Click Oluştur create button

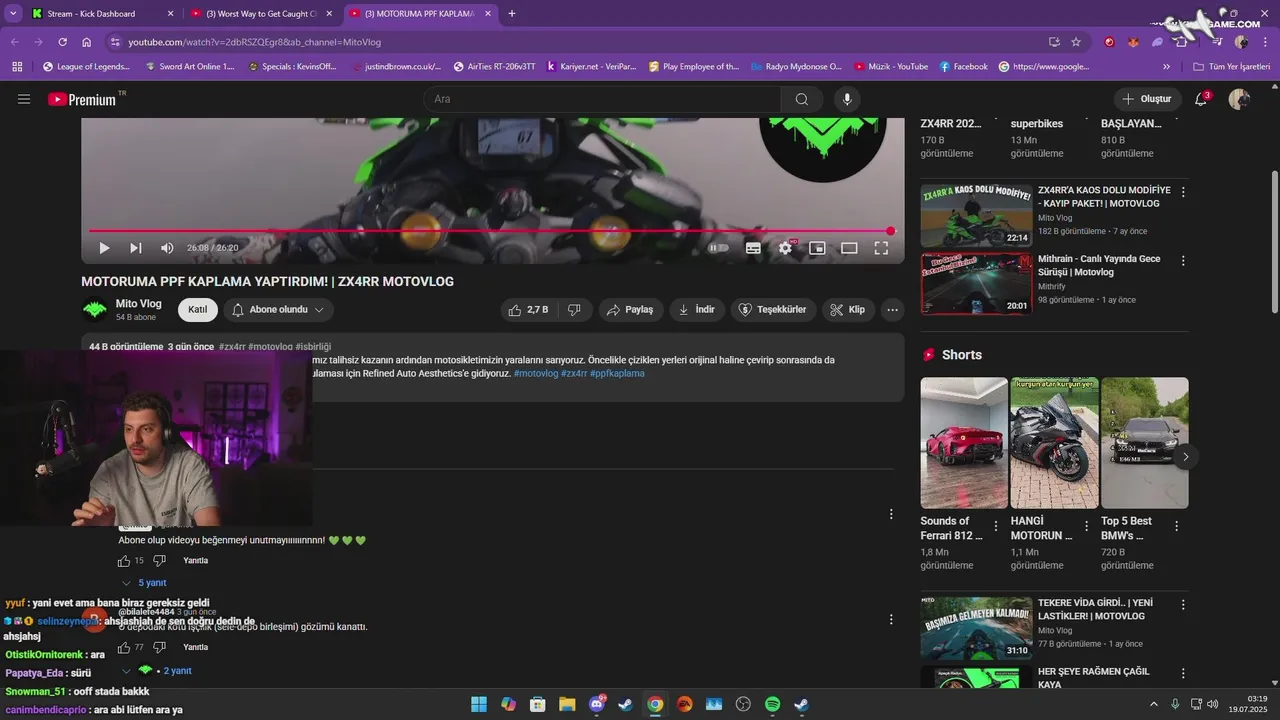coord(1147,99)
